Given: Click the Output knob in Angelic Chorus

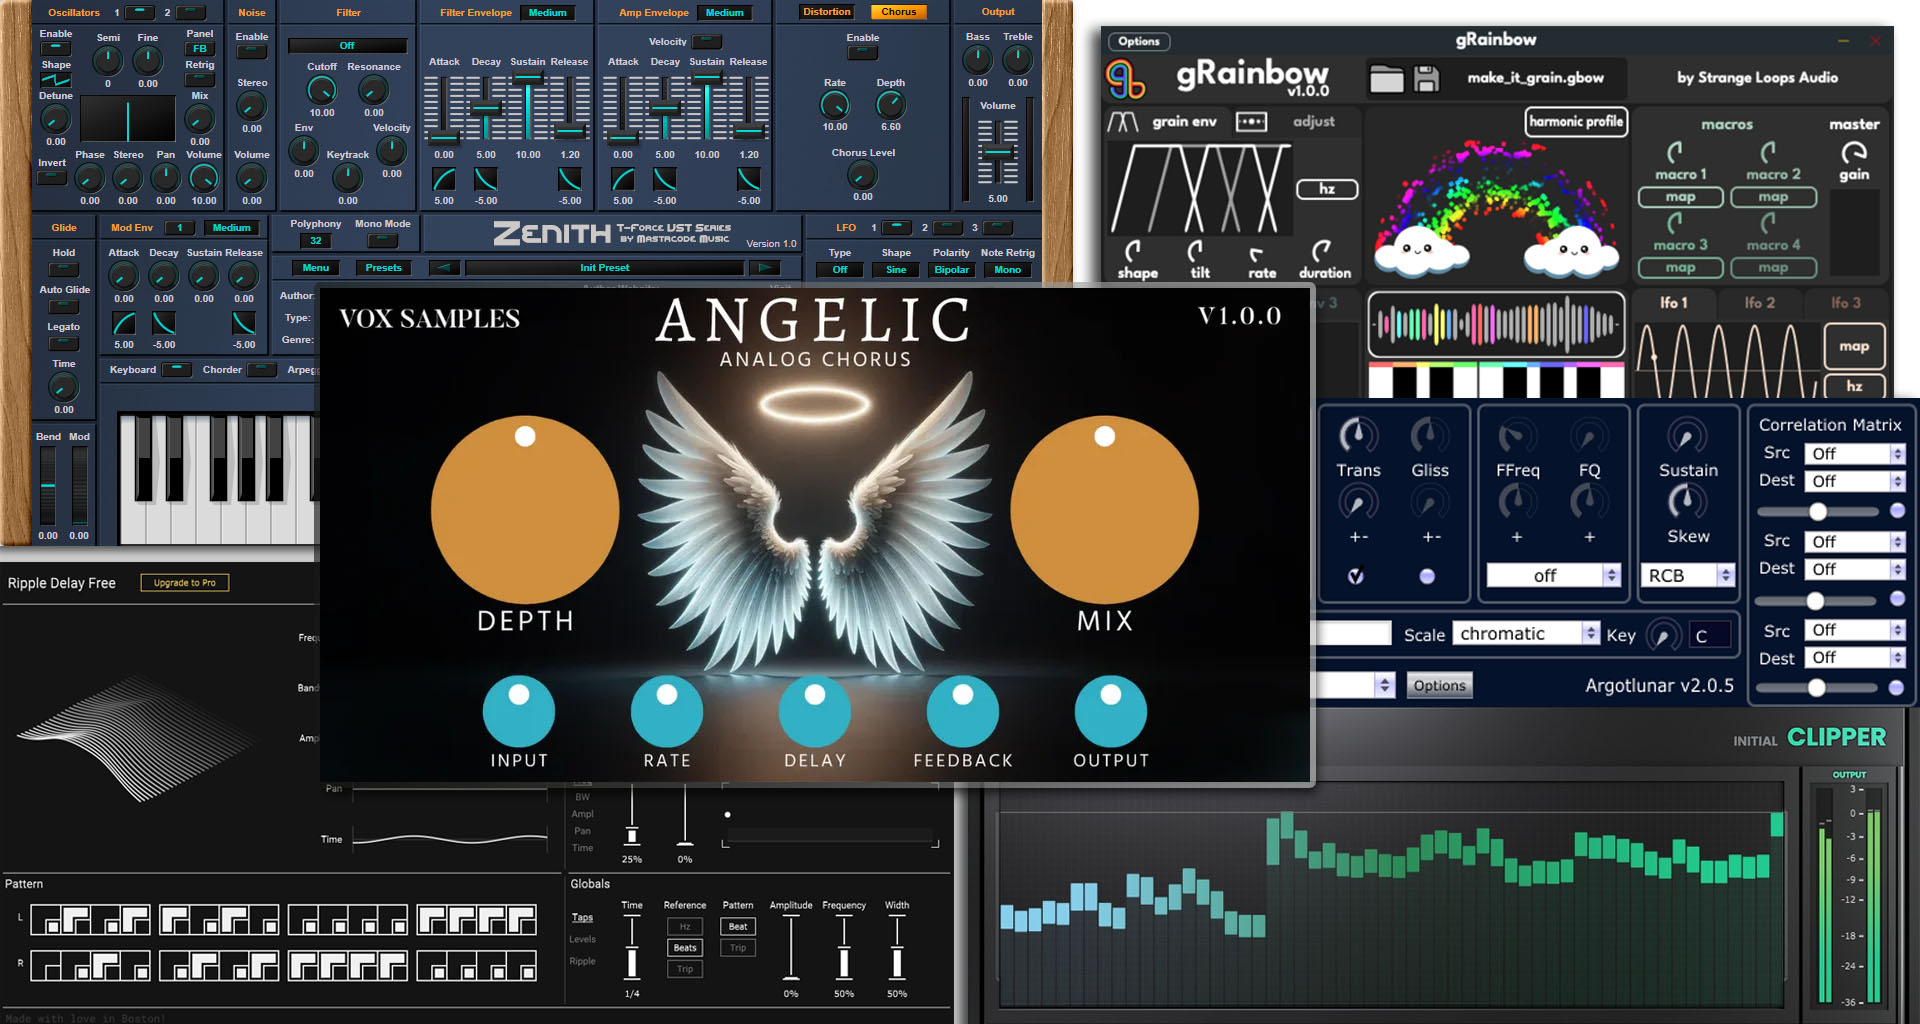Looking at the screenshot, I should click(x=1111, y=711).
